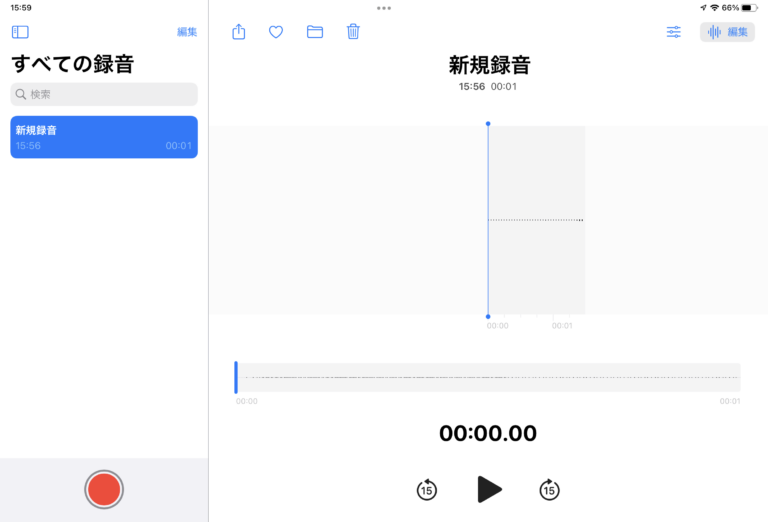Move the recording to a folder
The width and height of the screenshot is (768, 522).
click(x=315, y=32)
